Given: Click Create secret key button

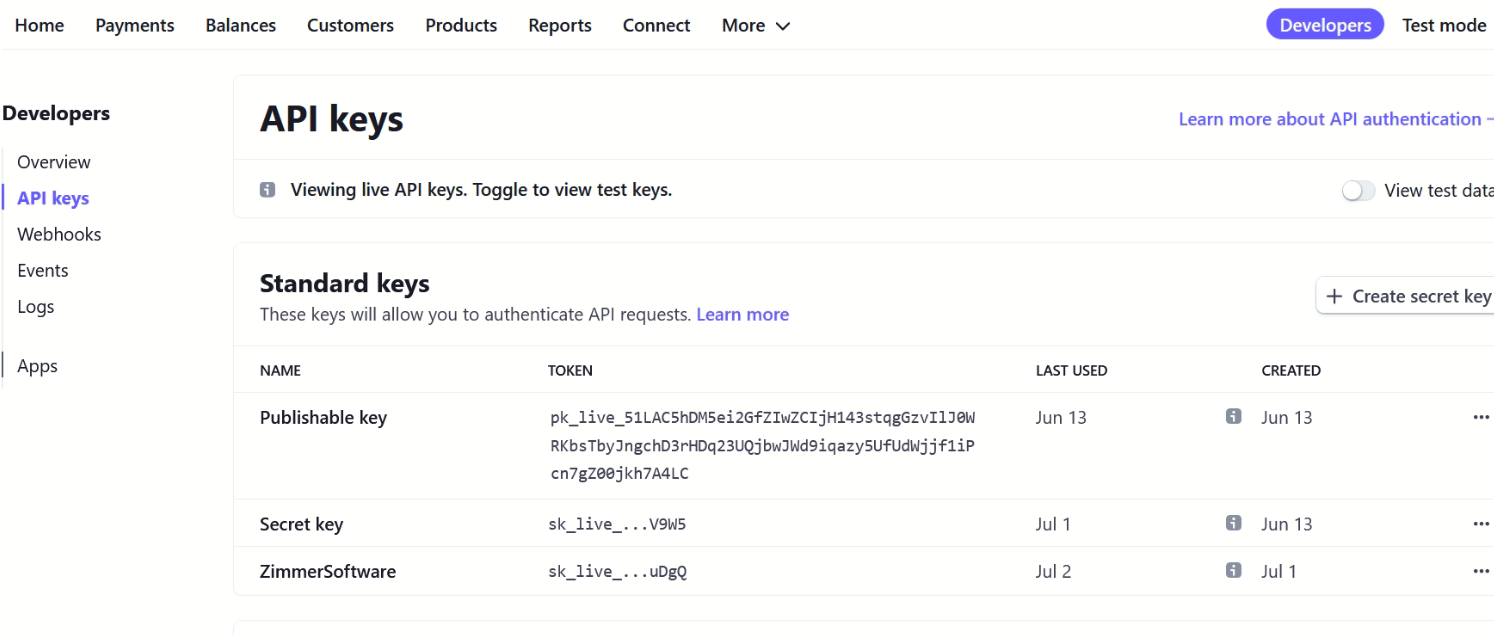Looking at the screenshot, I should click(1408, 296).
